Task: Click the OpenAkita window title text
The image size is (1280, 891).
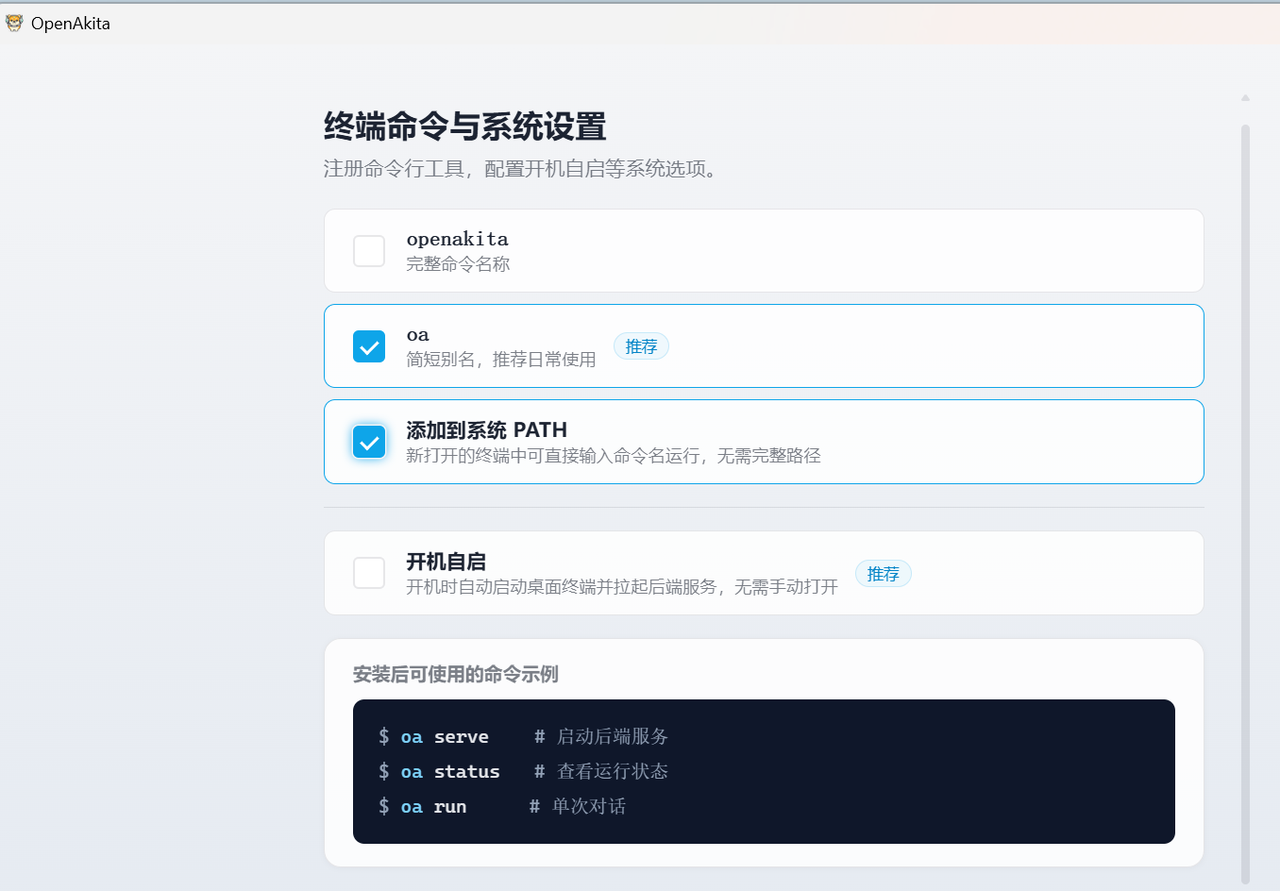Action: click(70, 23)
